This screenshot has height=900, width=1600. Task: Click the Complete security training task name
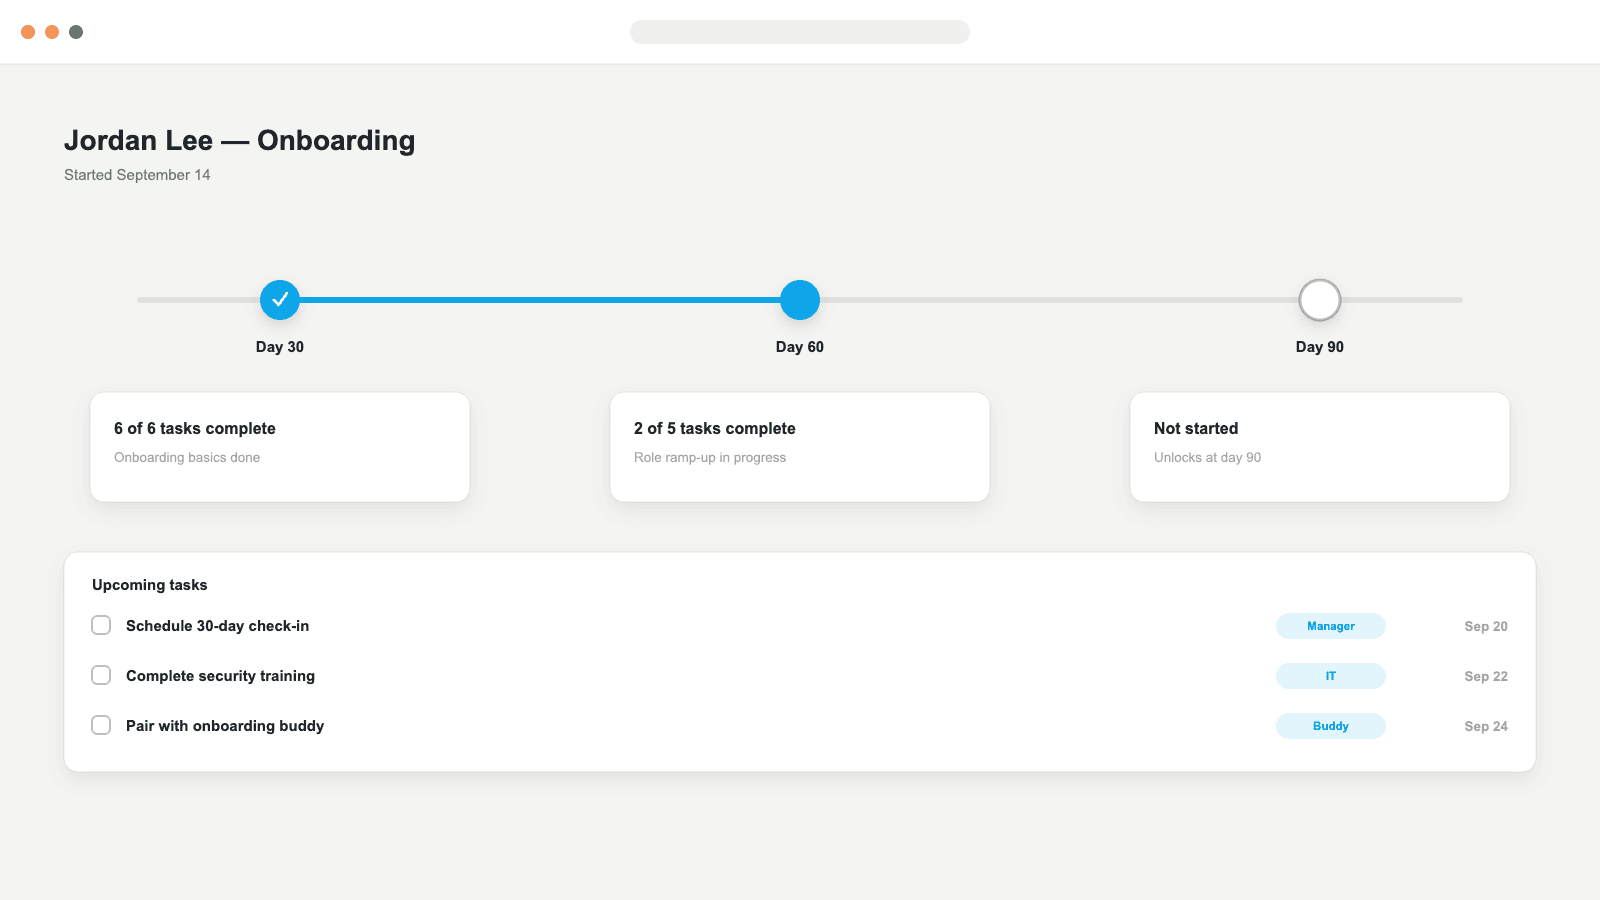[220, 676]
